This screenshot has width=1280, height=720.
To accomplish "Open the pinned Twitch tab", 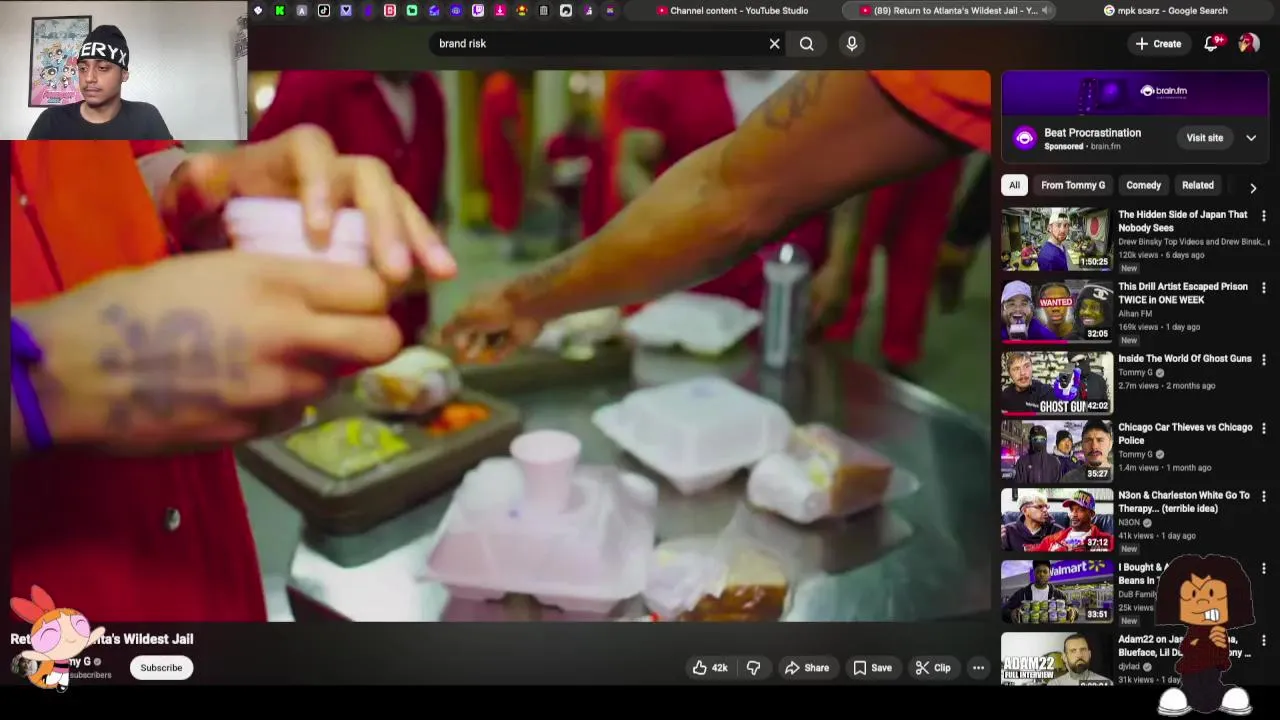I will pyautogui.click(x=478, y=11).
